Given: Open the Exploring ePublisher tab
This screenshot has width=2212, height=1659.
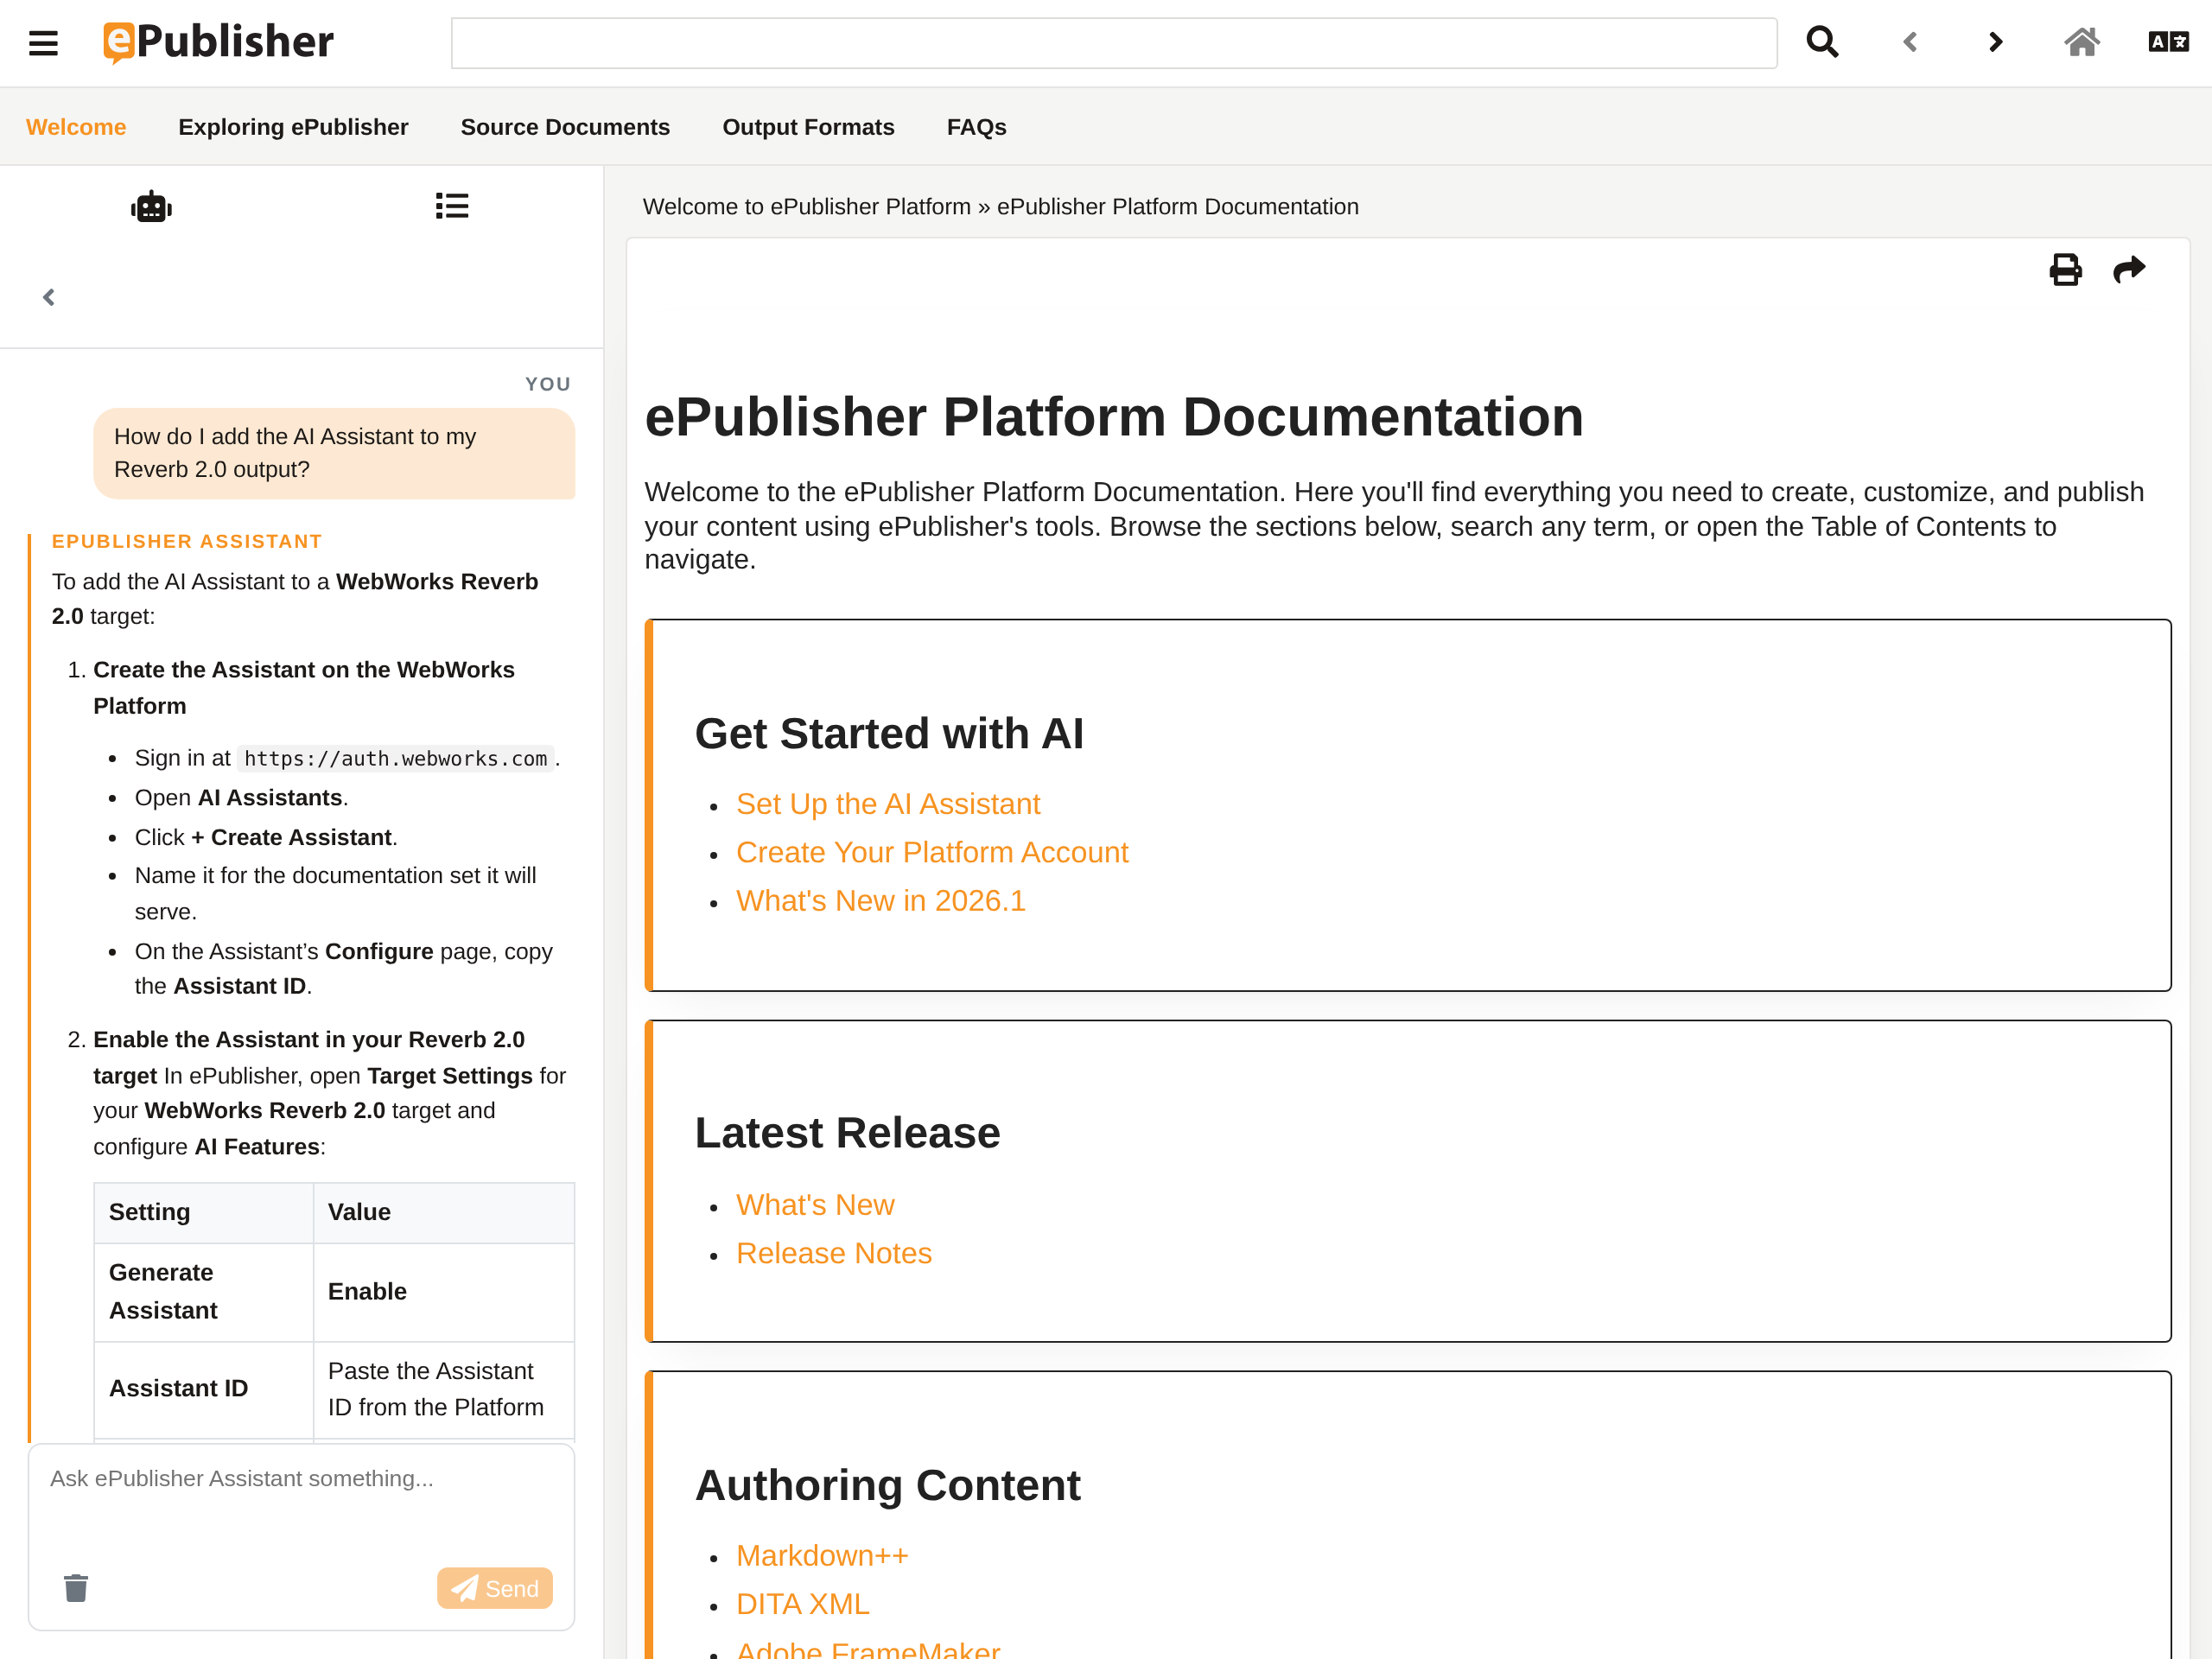Looking at the screenshot, I should click(x=293, y=127).
